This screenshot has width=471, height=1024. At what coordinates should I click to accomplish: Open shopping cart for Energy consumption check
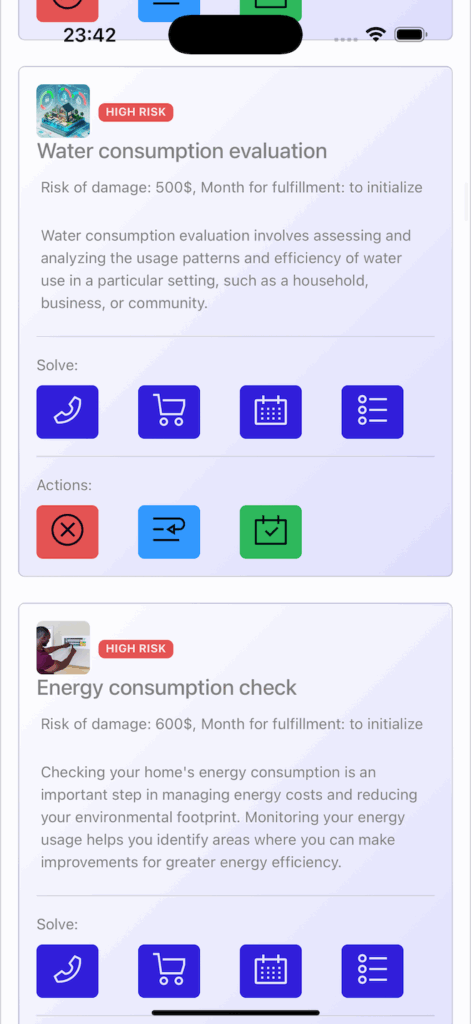pos(169,971)
